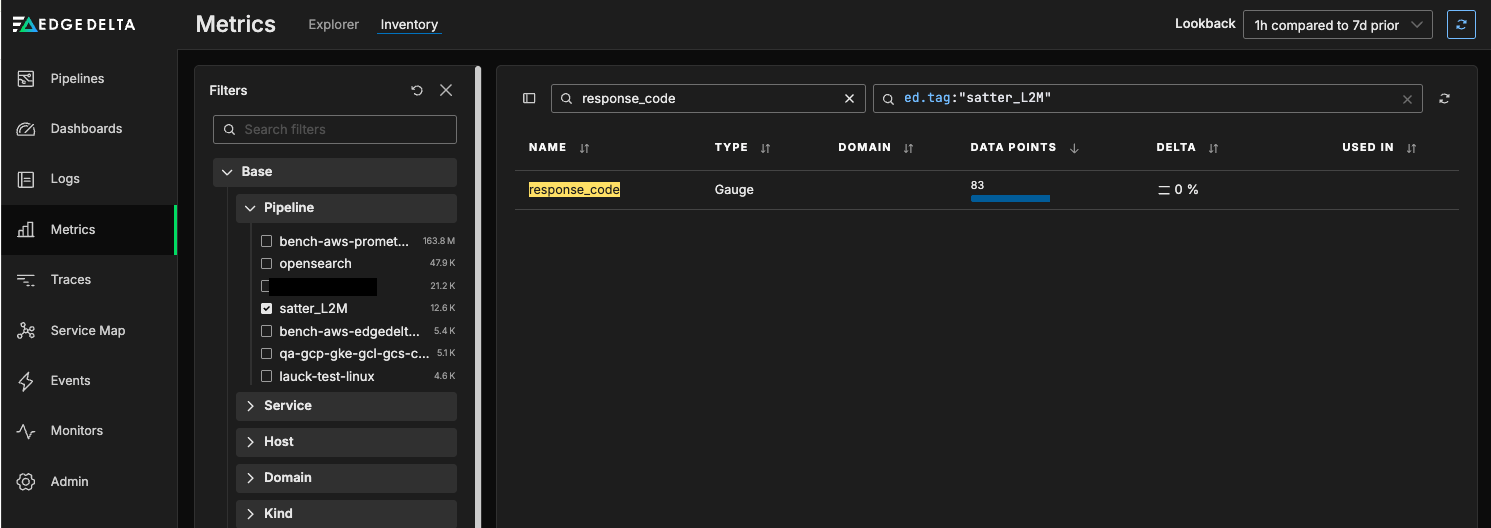Open Service Map from the sidebar
This screenshot has height=528, width=1491.
pos(88,330)
